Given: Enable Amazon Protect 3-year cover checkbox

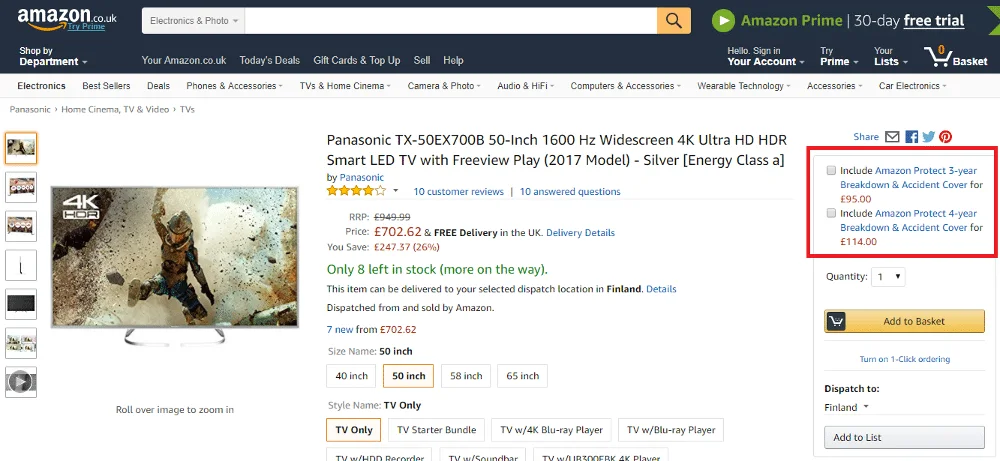Looking at the screenshot, I should (x=831, y=171).
